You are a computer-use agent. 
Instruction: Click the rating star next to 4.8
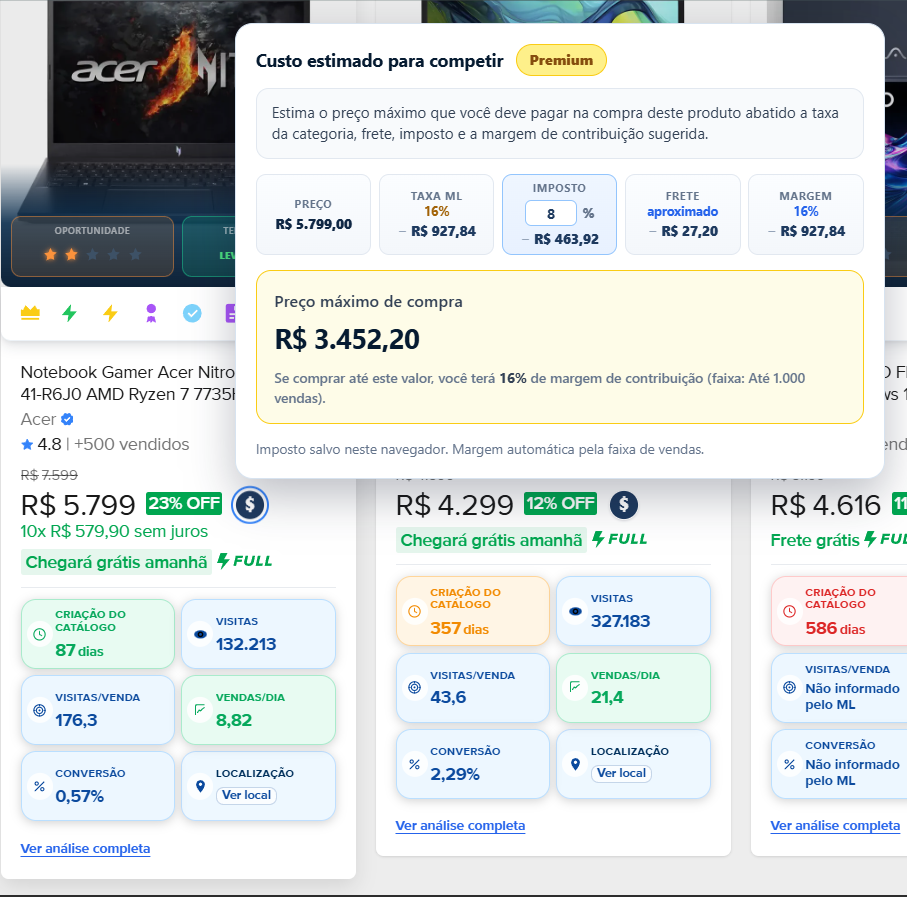(x=27, y=444)
